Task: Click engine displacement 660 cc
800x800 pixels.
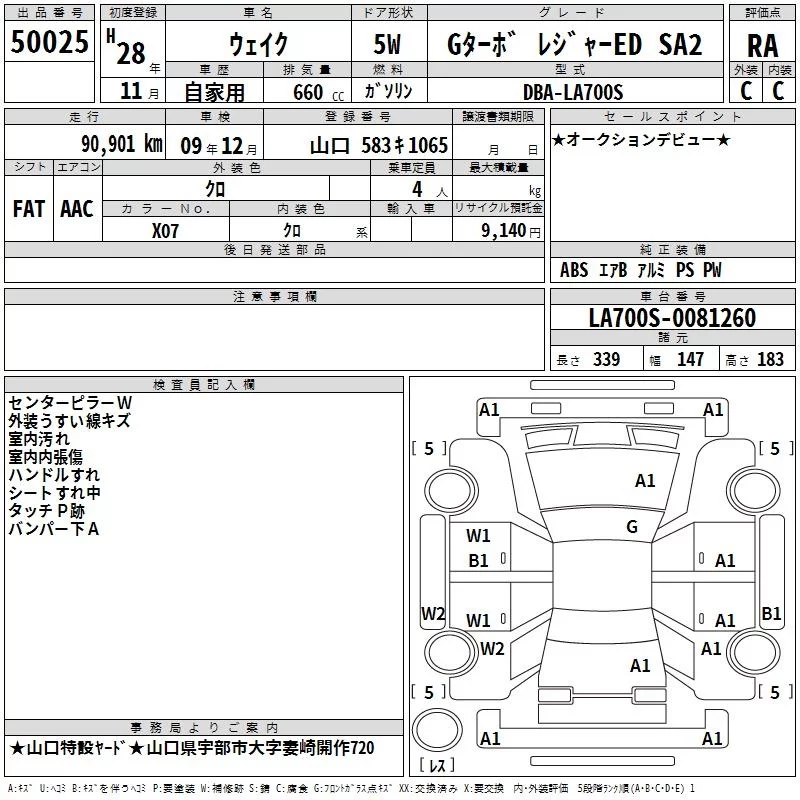Action: [x=318, y=92]
